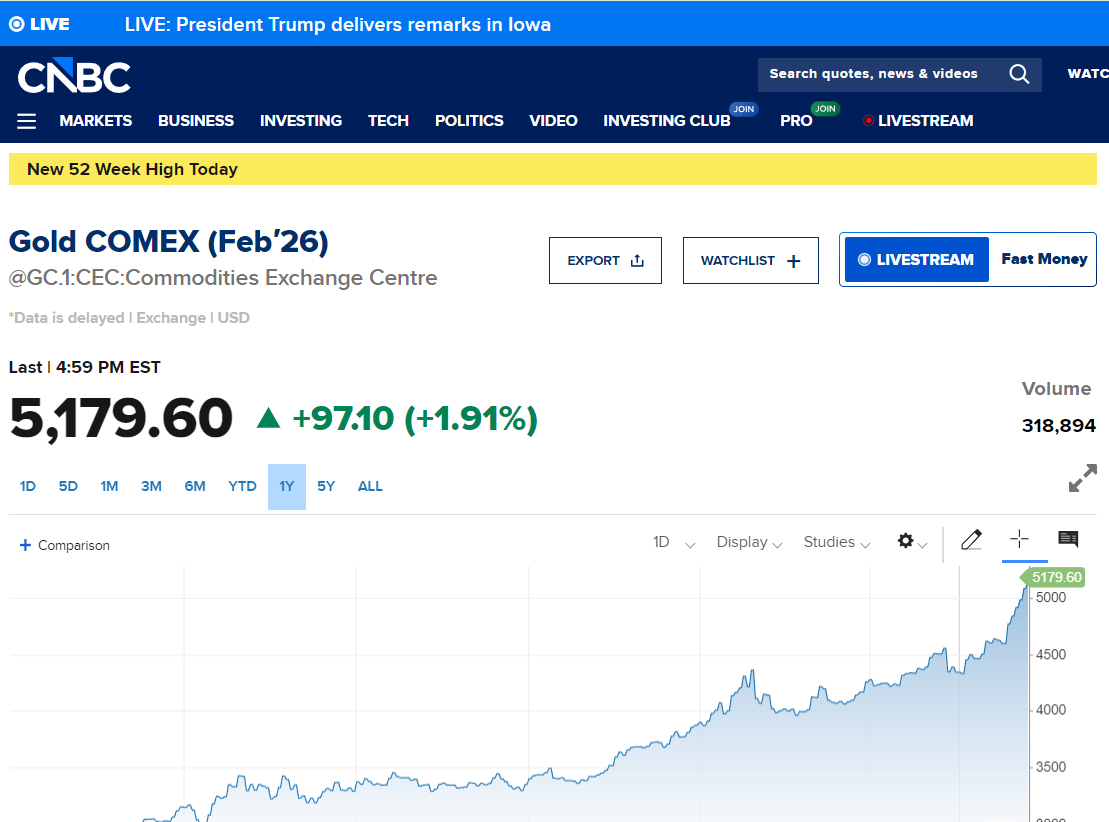Click the JOIN badge on Investing Club
The width and height of the screenshot is (1109, 822).
[743, 109]
